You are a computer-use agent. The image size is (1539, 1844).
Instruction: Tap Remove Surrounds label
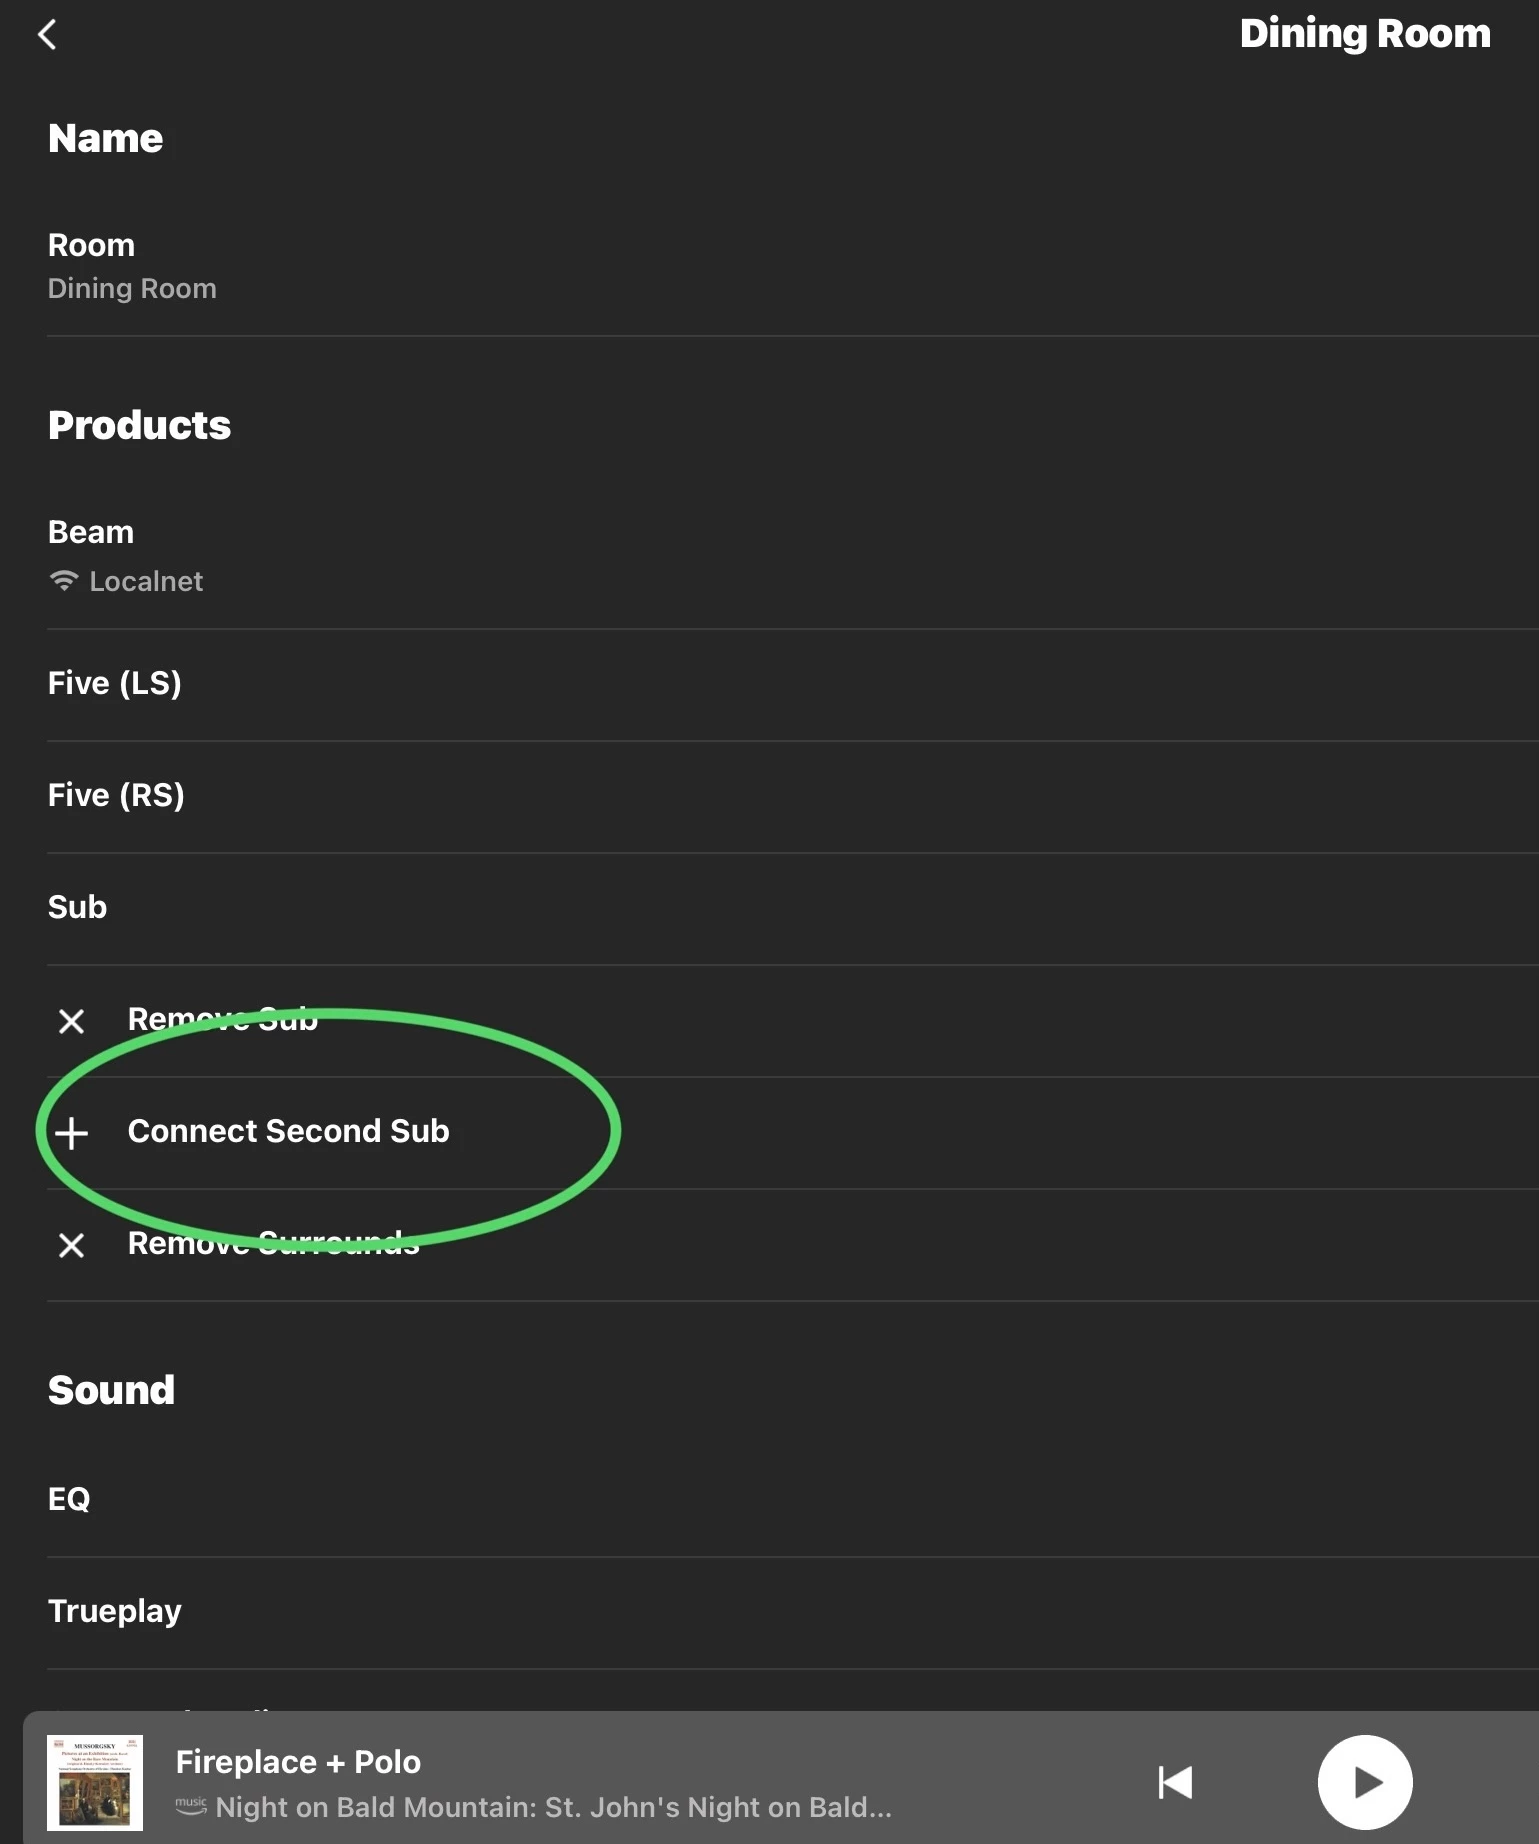click(274, 1243)
